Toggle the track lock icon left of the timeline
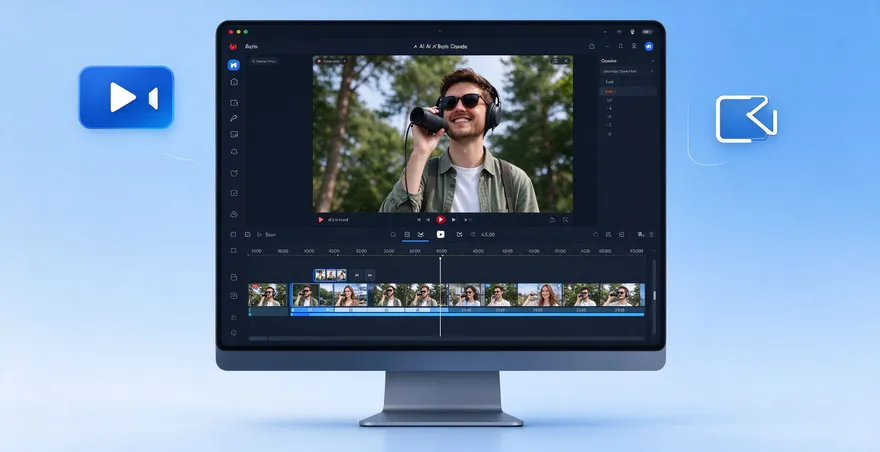The height and width of the screenshot is (452, 880). point(233,318)
